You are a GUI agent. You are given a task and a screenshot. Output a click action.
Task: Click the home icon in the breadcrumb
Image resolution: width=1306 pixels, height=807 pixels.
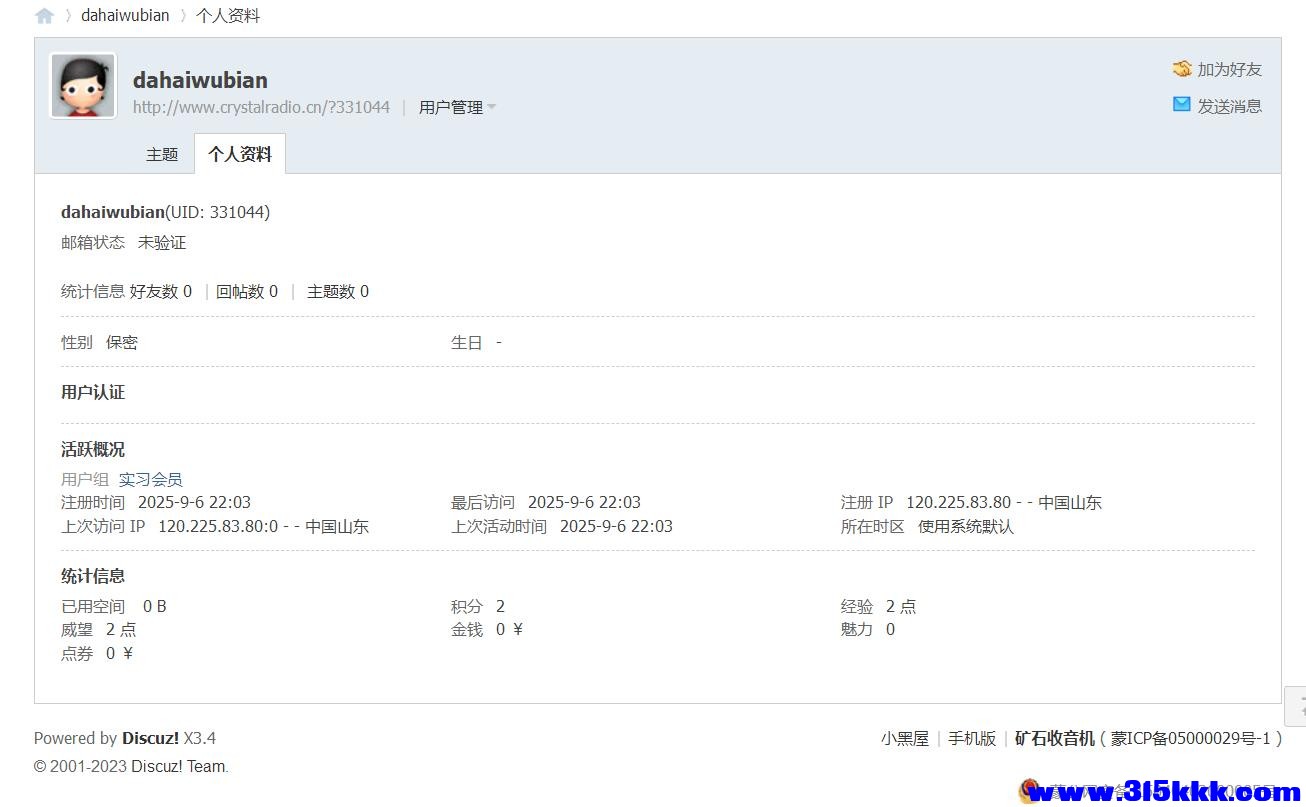click(43, 15)
